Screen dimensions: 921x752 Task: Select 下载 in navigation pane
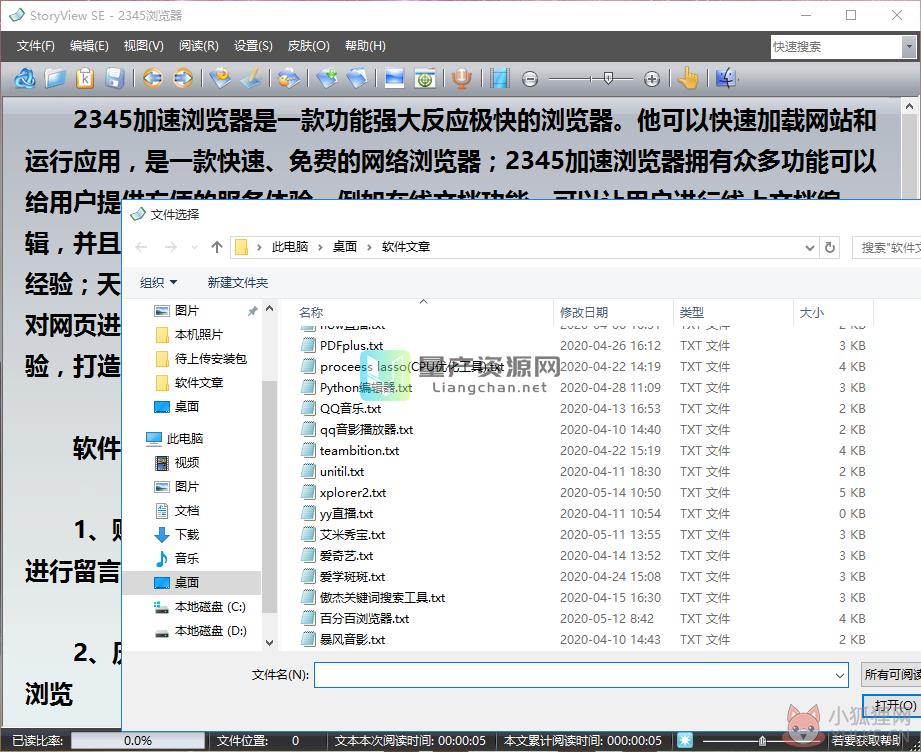177,534
